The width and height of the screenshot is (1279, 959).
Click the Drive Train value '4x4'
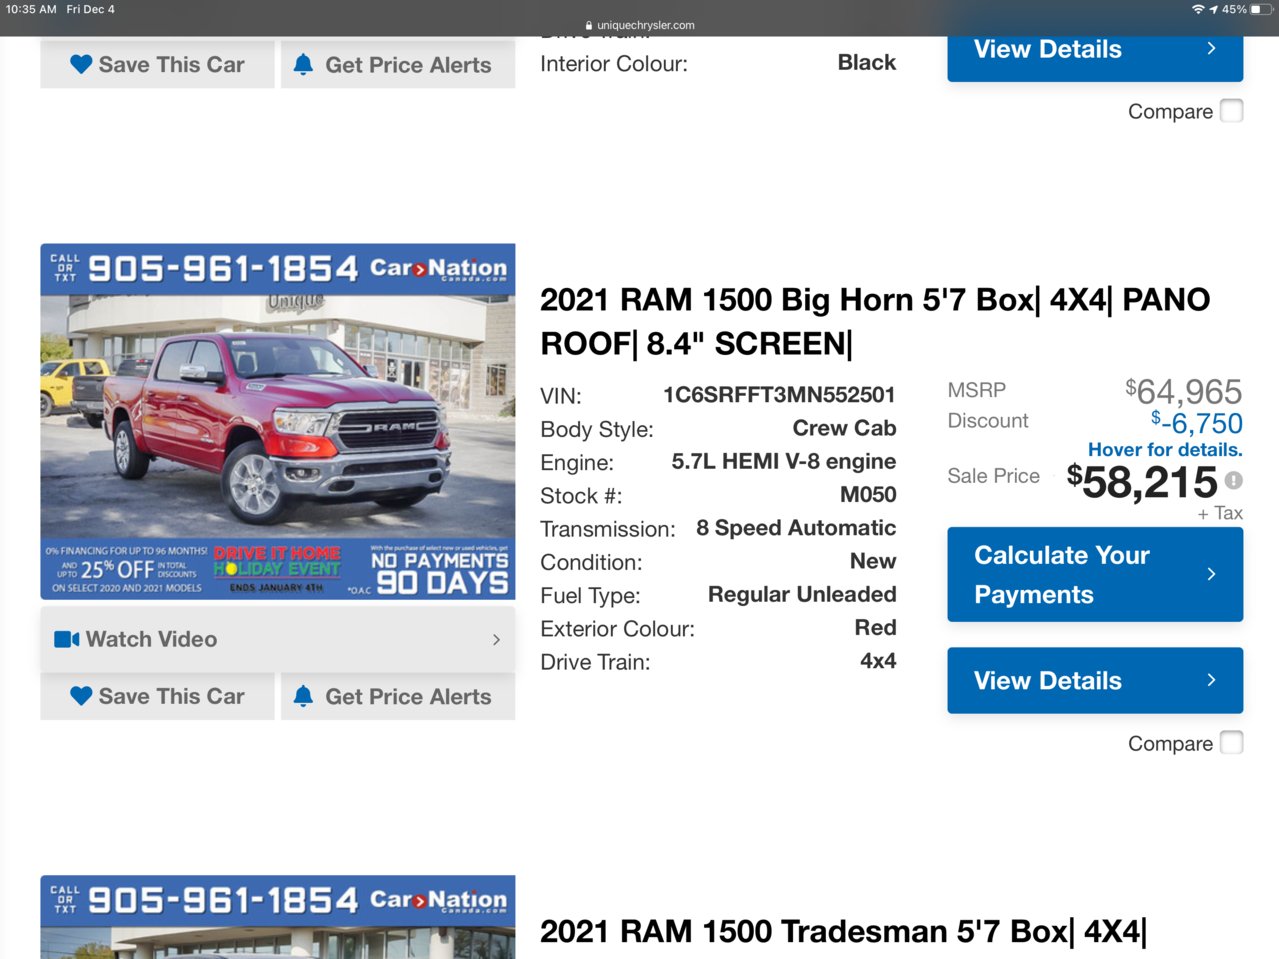[878, 660]
